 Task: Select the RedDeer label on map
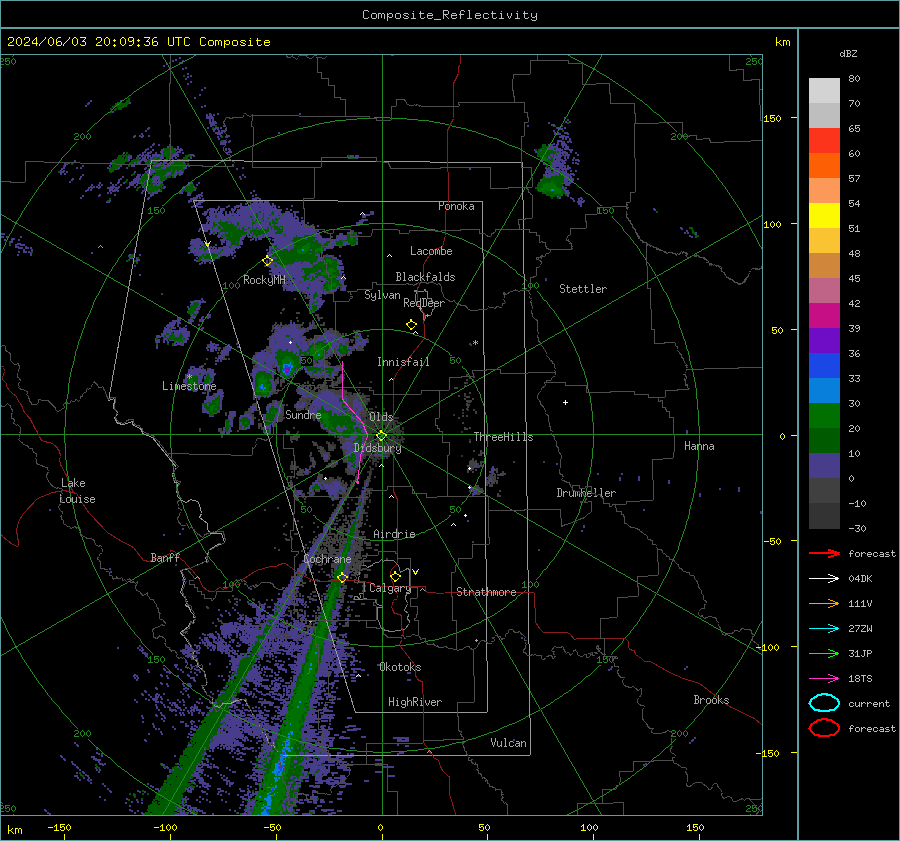pos(424,303)
